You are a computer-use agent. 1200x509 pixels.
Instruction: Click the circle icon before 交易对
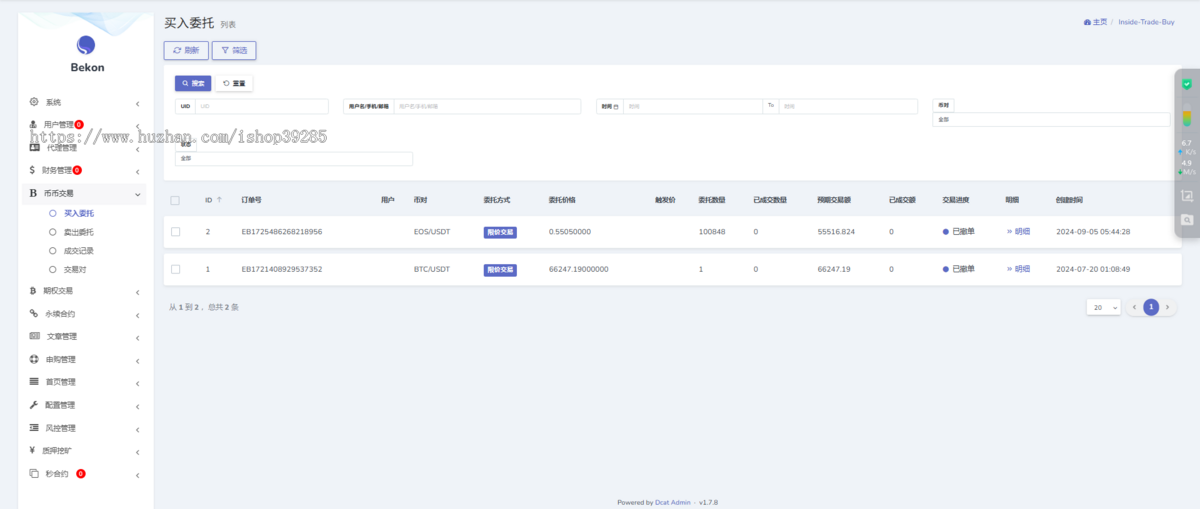pyautogui.click(x=53, y=270)
